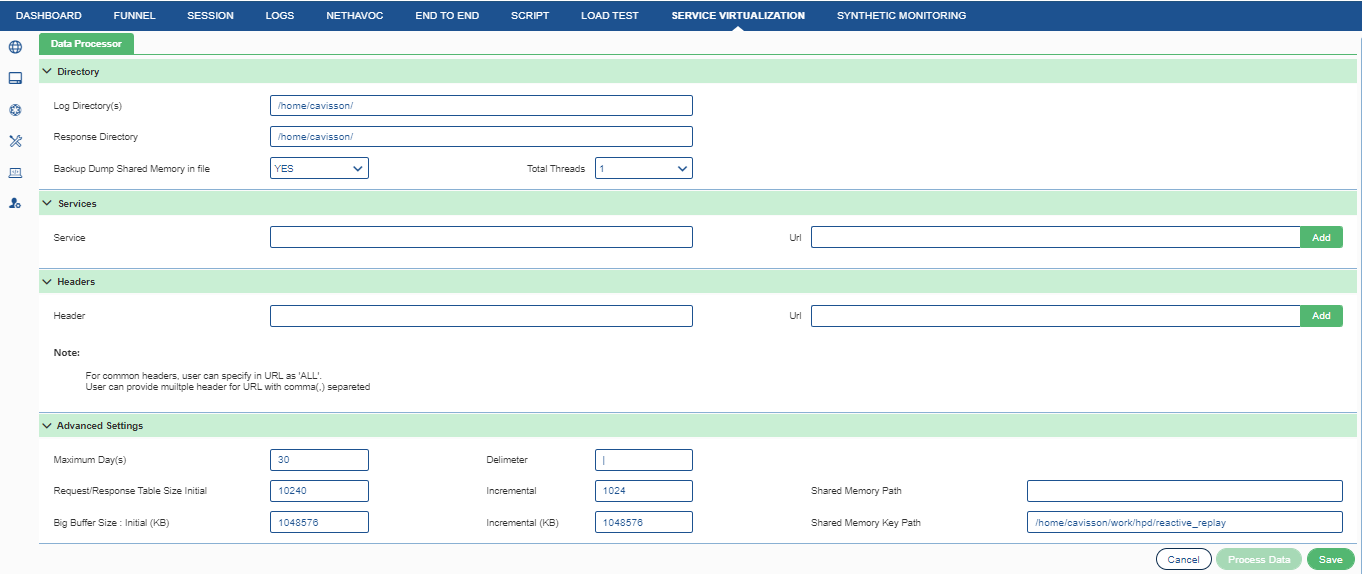Open the Load Test menu
The width and height of the screenshot is (1362, 574).
[x=610, y=16]
